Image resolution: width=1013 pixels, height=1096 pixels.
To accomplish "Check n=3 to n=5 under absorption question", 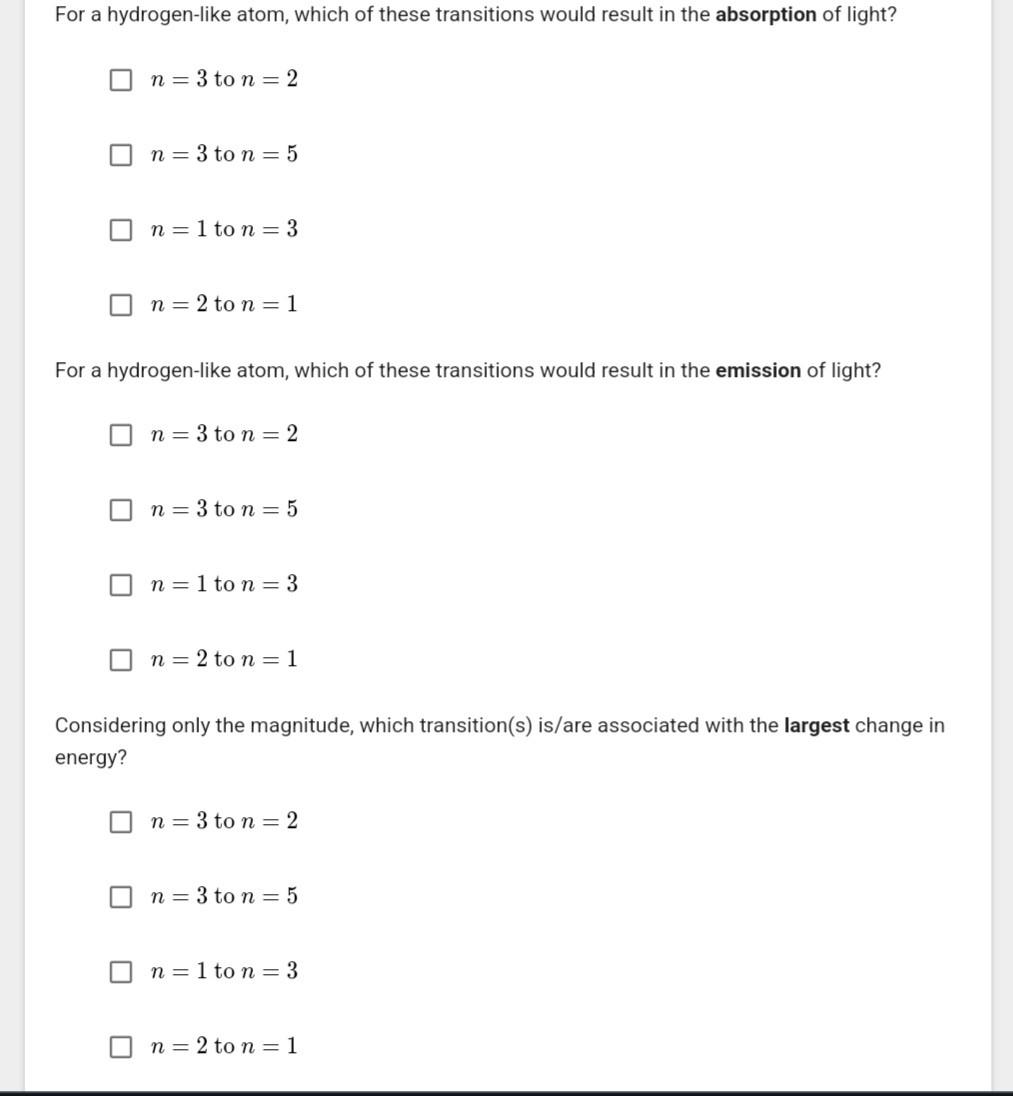I will click(120, 154).
